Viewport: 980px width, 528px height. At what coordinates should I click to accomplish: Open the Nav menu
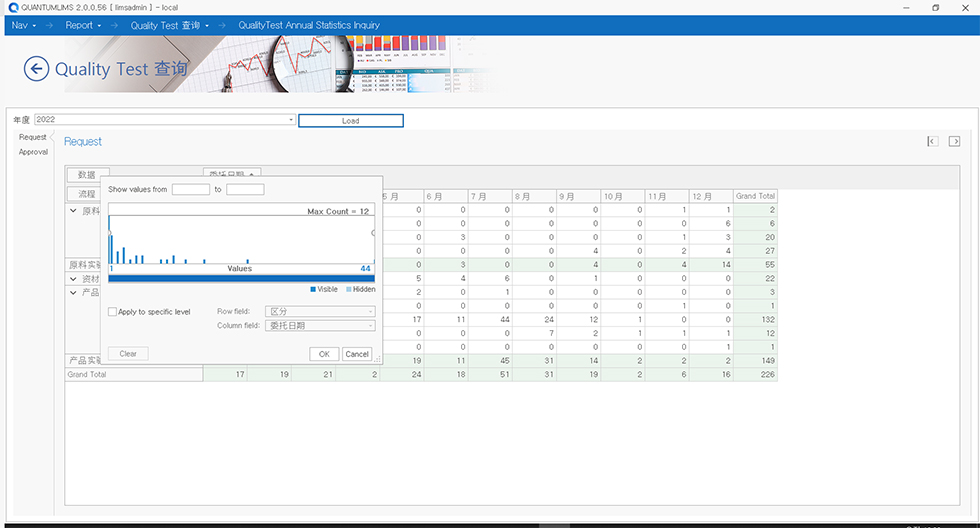pyautogui.click(x=24, y=25)
